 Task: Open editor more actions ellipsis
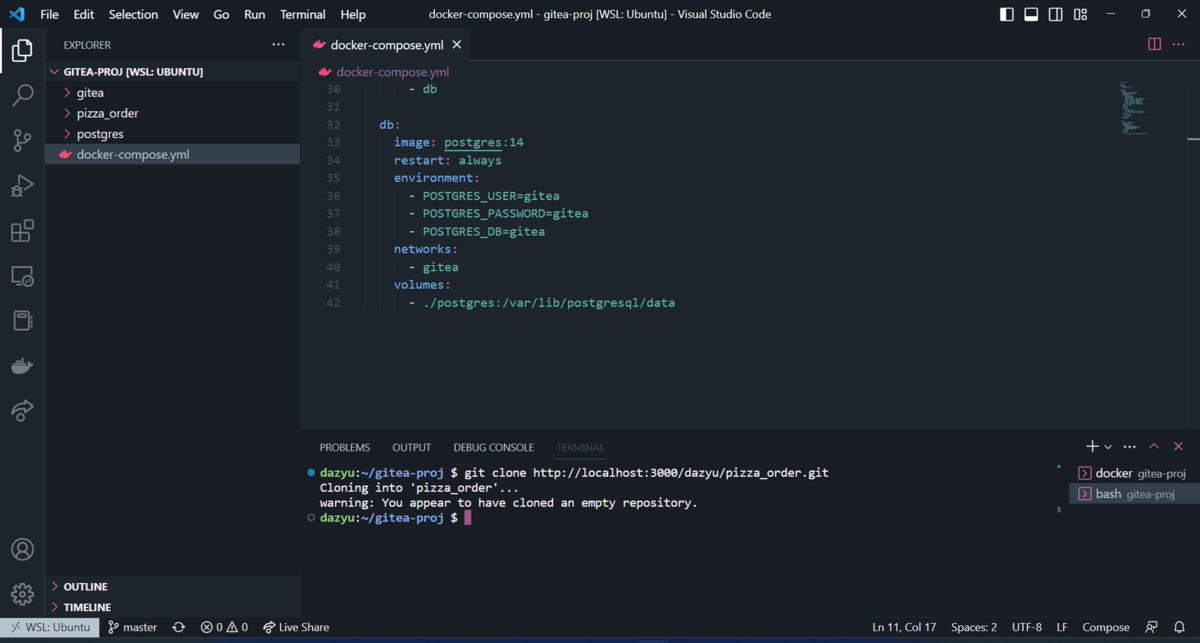coord(1179,45)
